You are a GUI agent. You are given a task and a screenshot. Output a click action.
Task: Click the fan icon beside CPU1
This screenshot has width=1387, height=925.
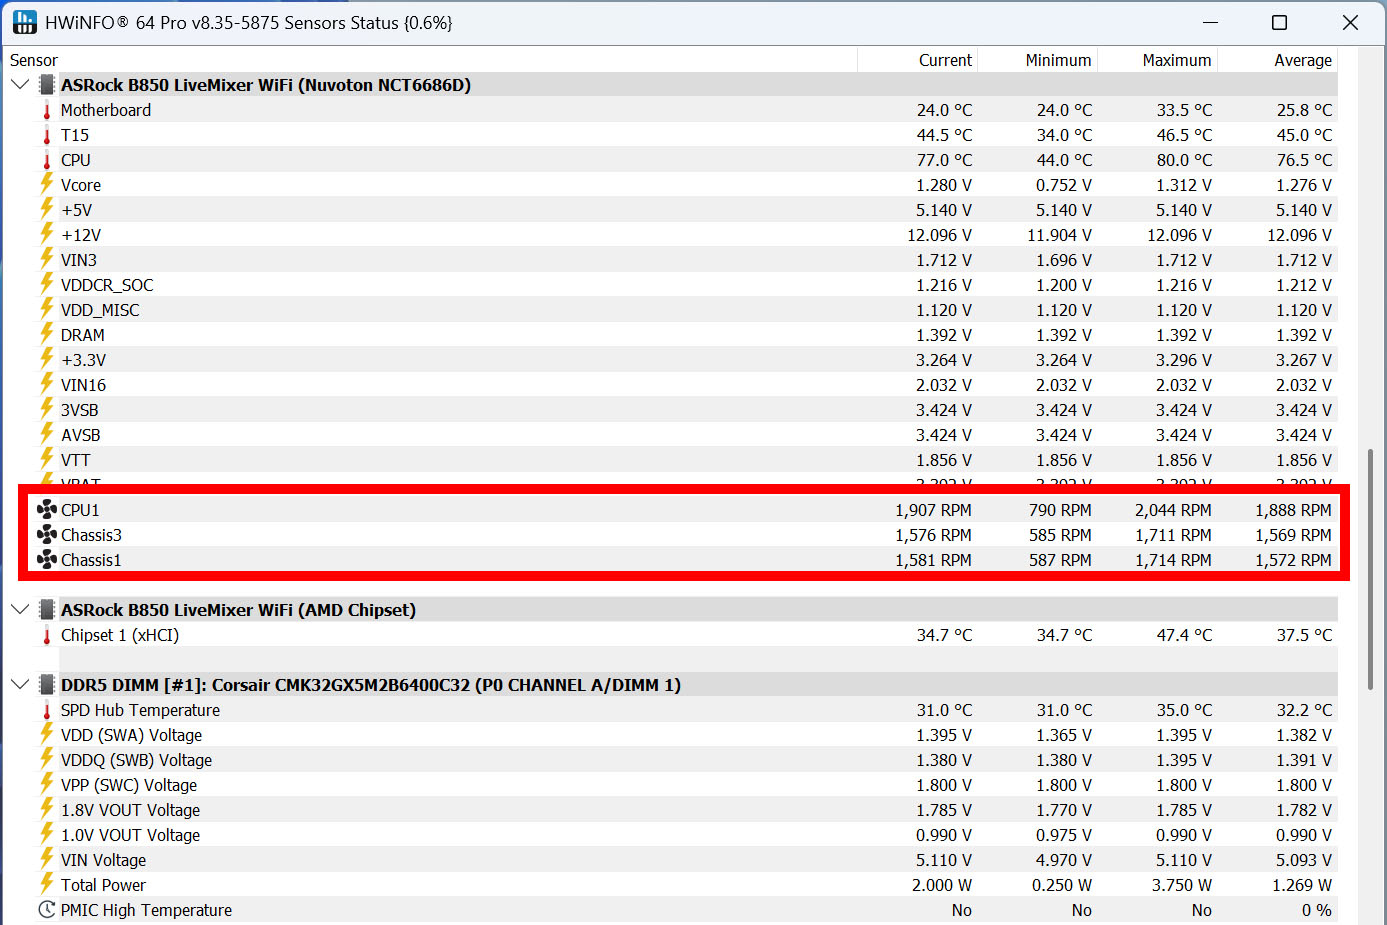[46, 509]
